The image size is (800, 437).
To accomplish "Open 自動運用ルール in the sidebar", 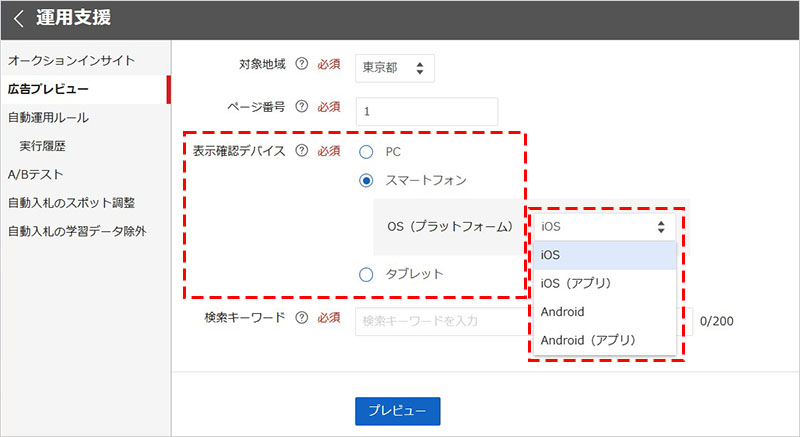I will pos(48,117).
